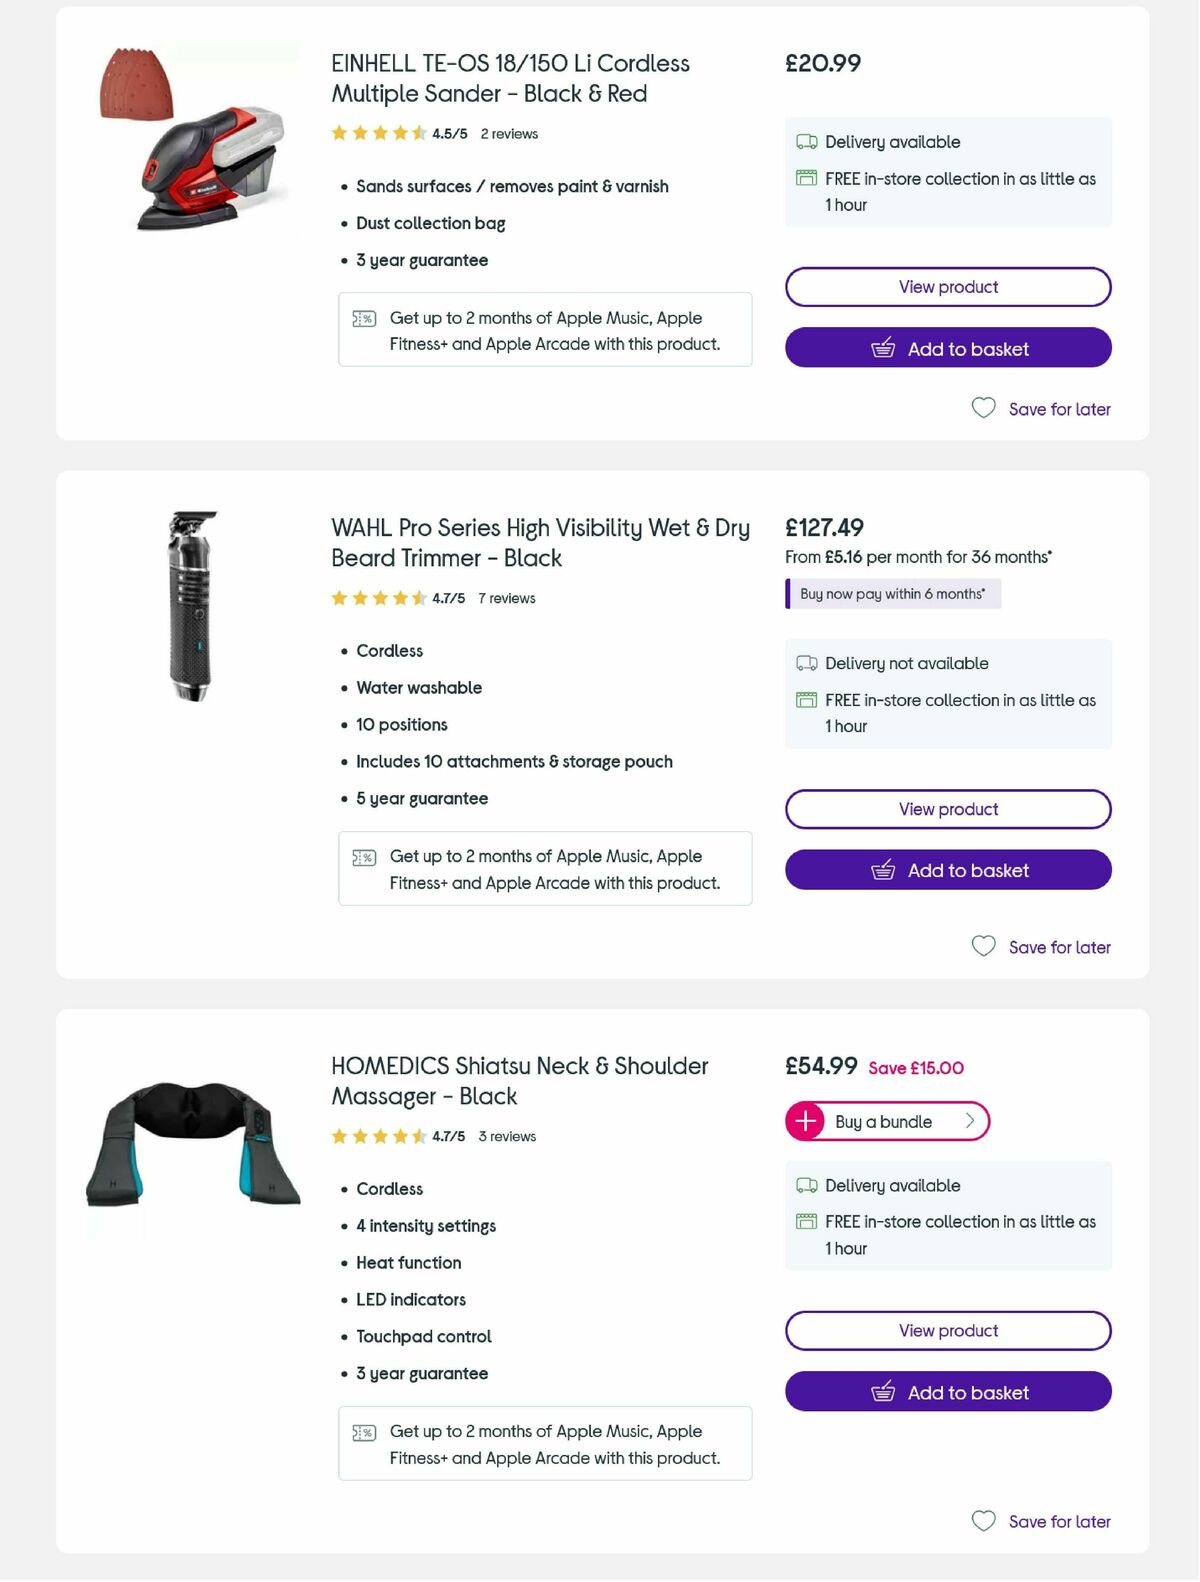Click View product for WAHL trimmer
Screen dimensions: 1200x1582
click(x=948, y=809)
